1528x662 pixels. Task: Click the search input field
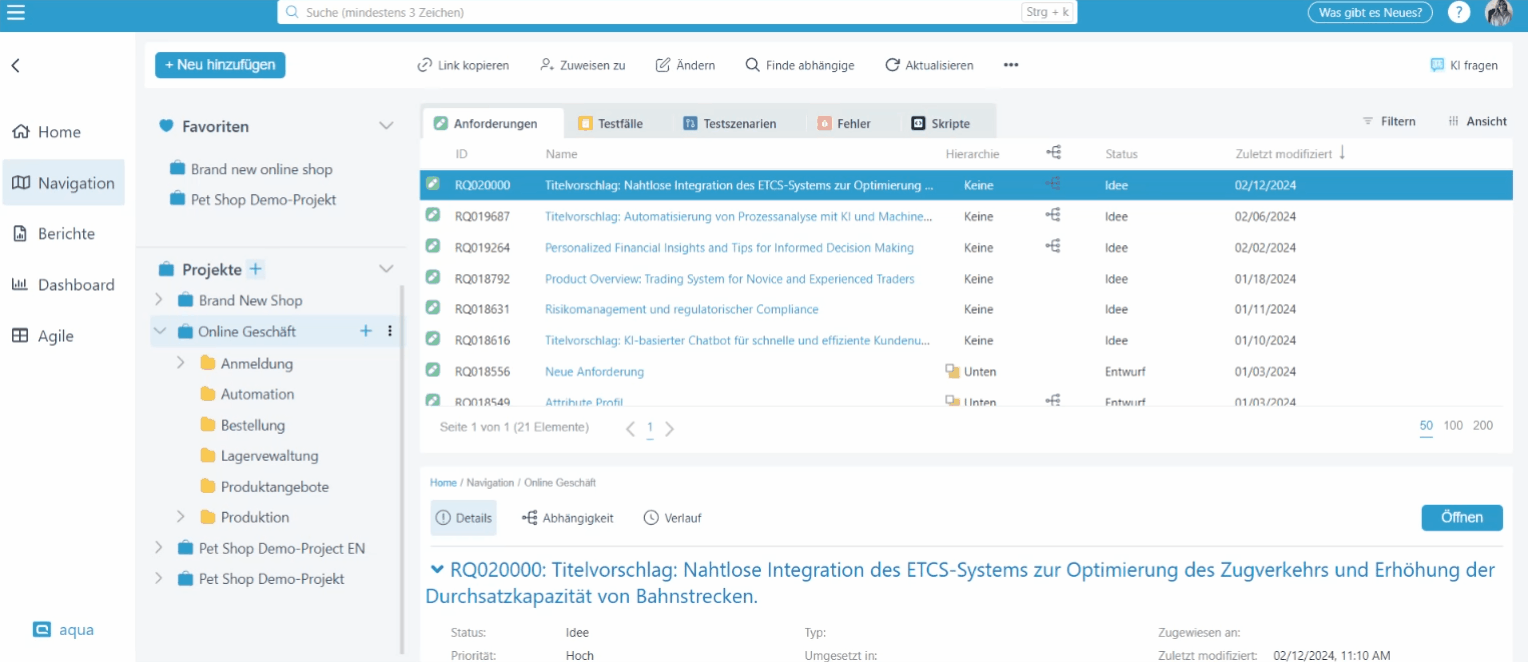point(650,12)
